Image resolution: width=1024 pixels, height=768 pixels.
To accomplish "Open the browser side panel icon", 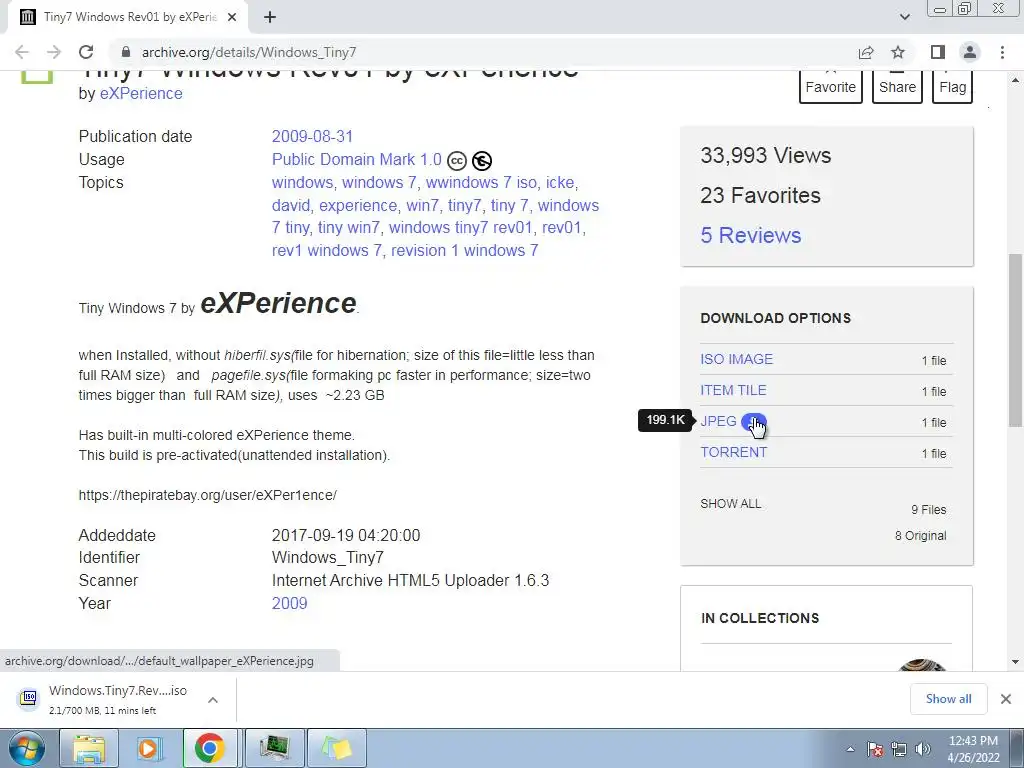I will [938, 52].
